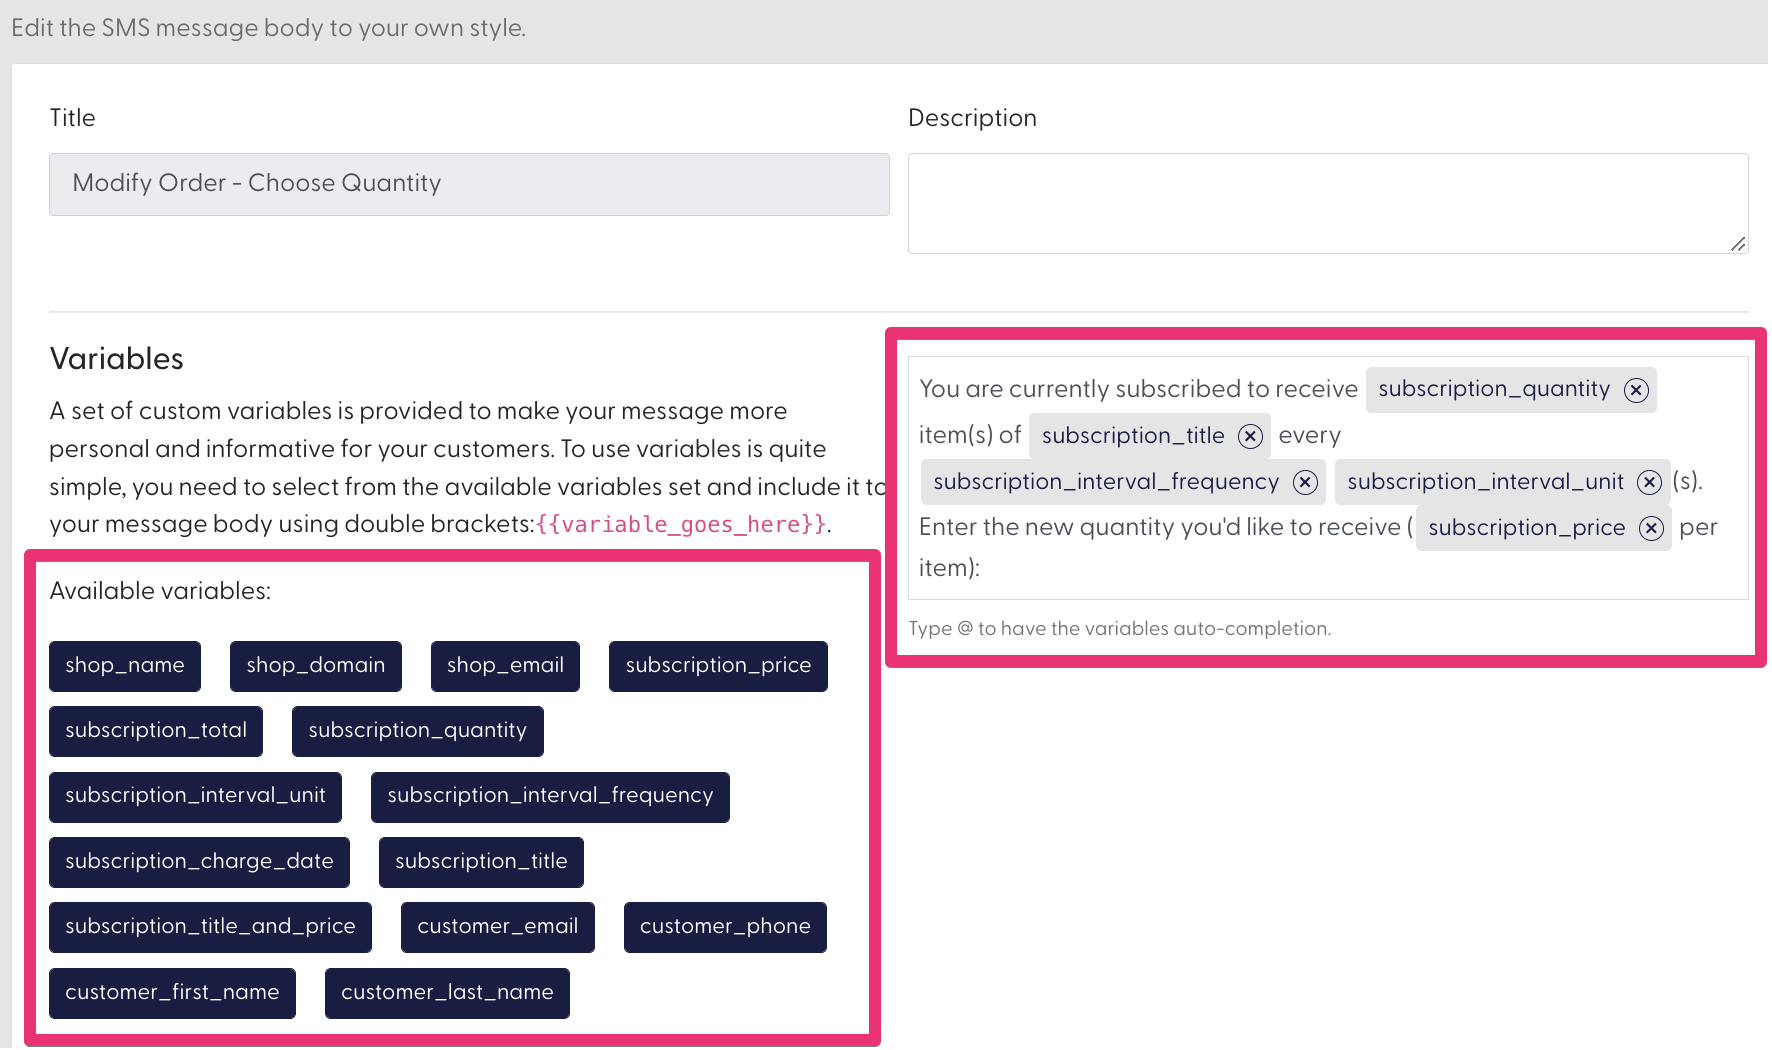Click the subscription_price variable button
Viewport: 1772px width, 1050px height.
point(718,666)
